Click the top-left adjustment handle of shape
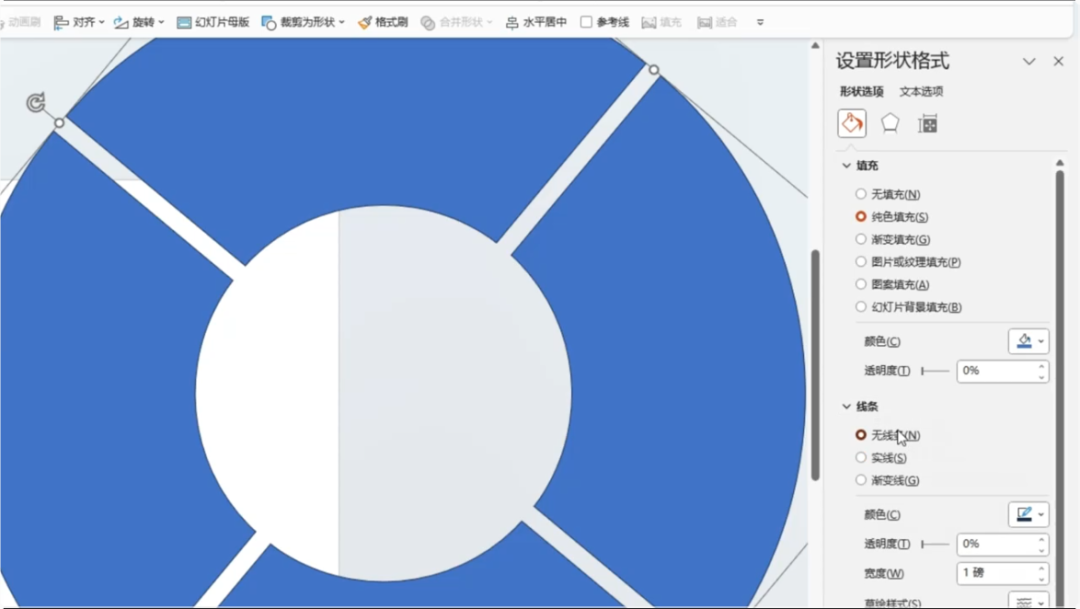Viewport: 1080px width, 609px height. [x=59, y=123]
